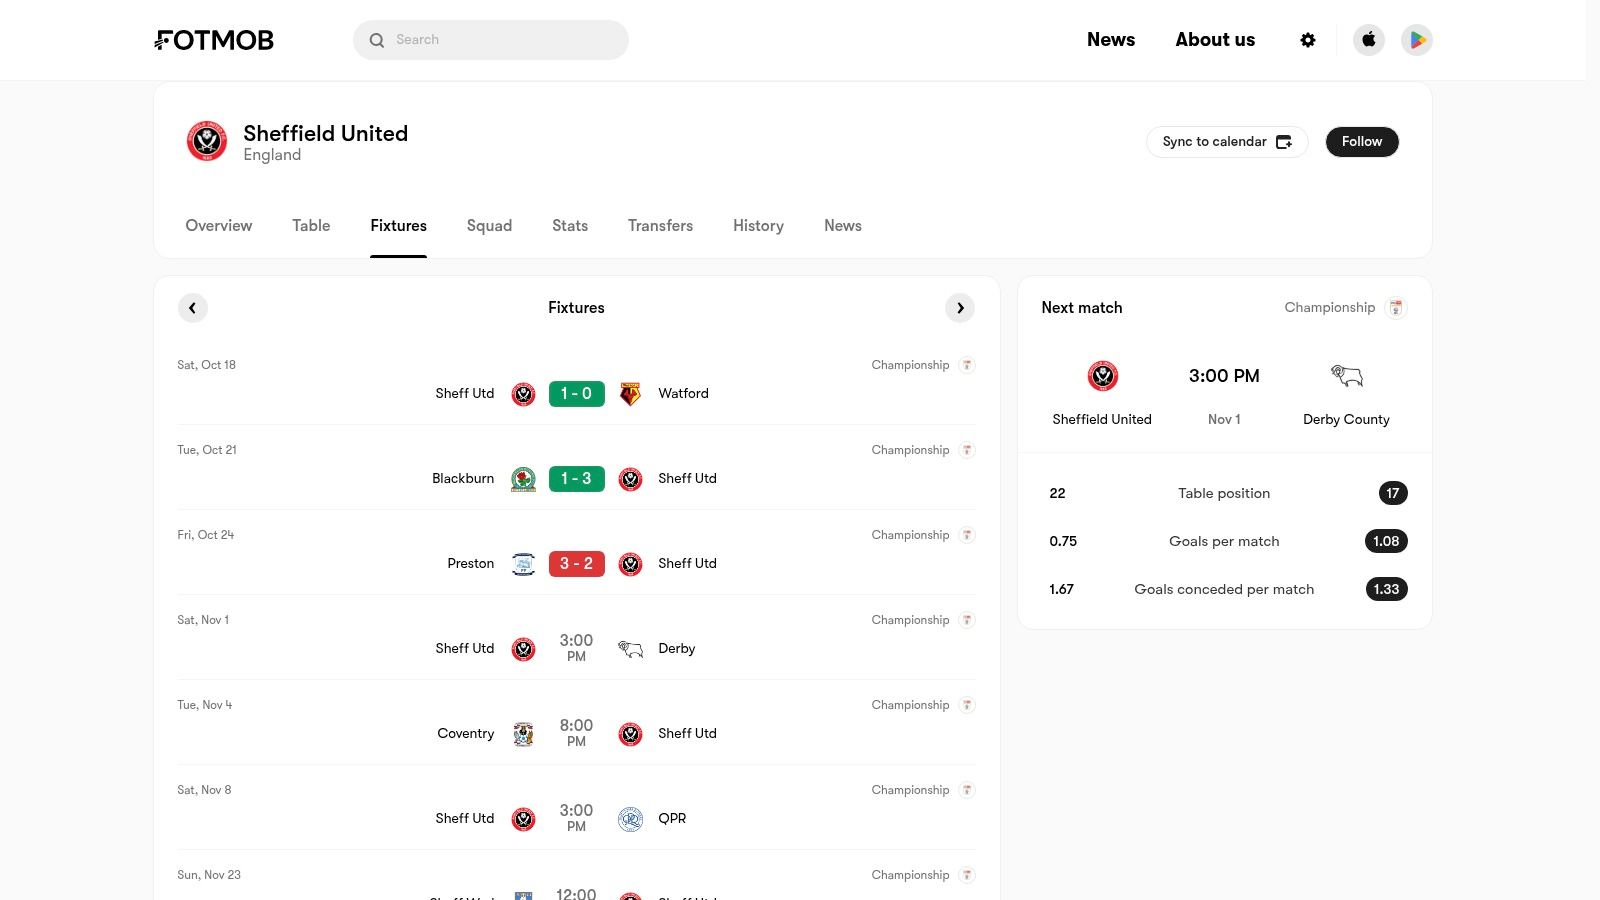1600x900 pixels.
Task: Navigate to previous fixtures with left chevron
Action: [192, 307]
